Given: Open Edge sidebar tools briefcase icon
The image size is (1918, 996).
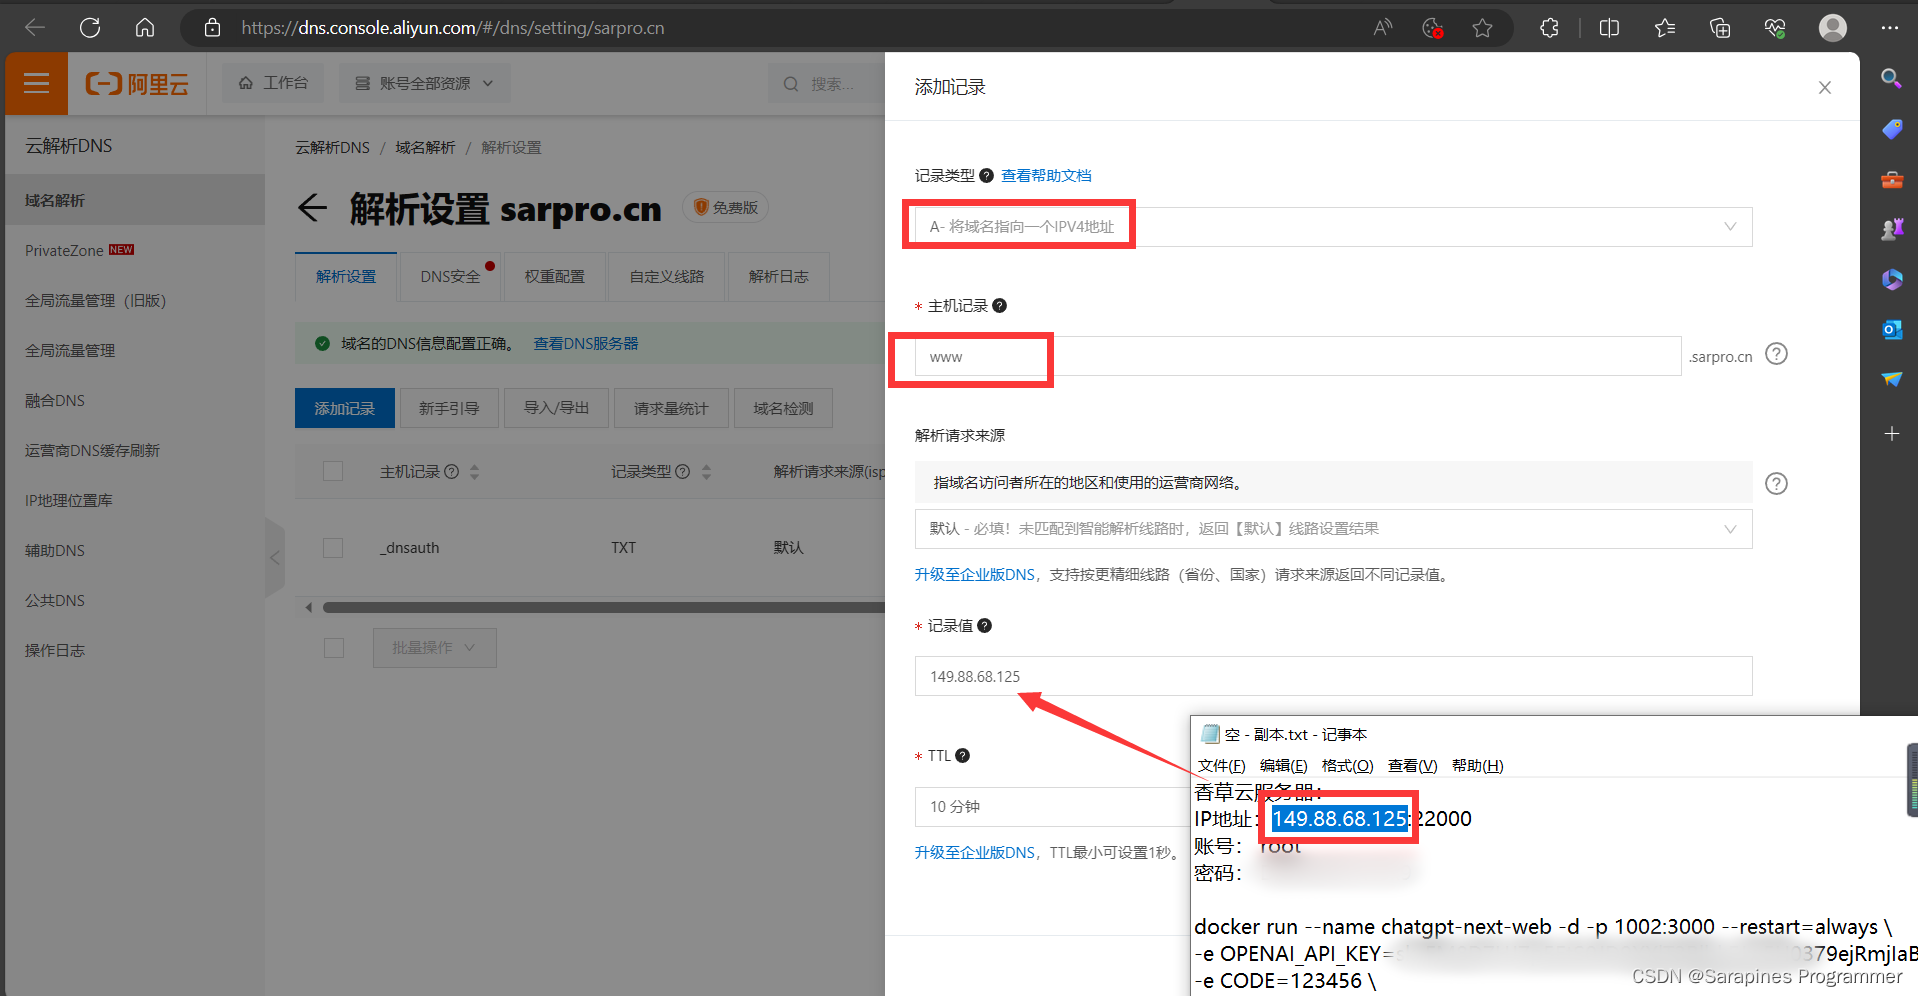Looking at the screenshot, I should click(x=1891, y=180).
